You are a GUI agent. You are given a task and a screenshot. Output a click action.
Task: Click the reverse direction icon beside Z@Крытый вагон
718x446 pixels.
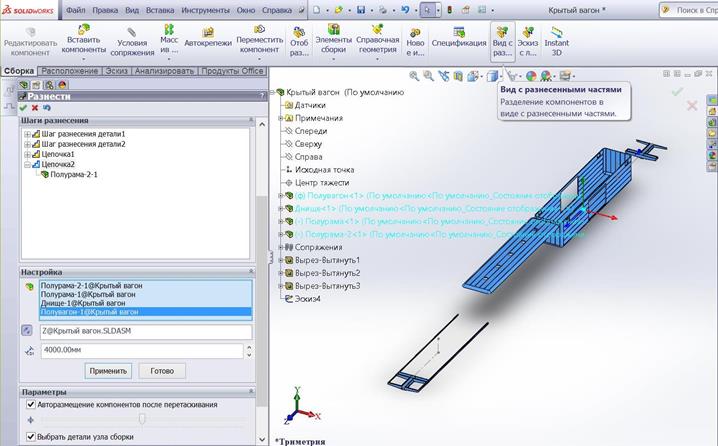[28, 331]
